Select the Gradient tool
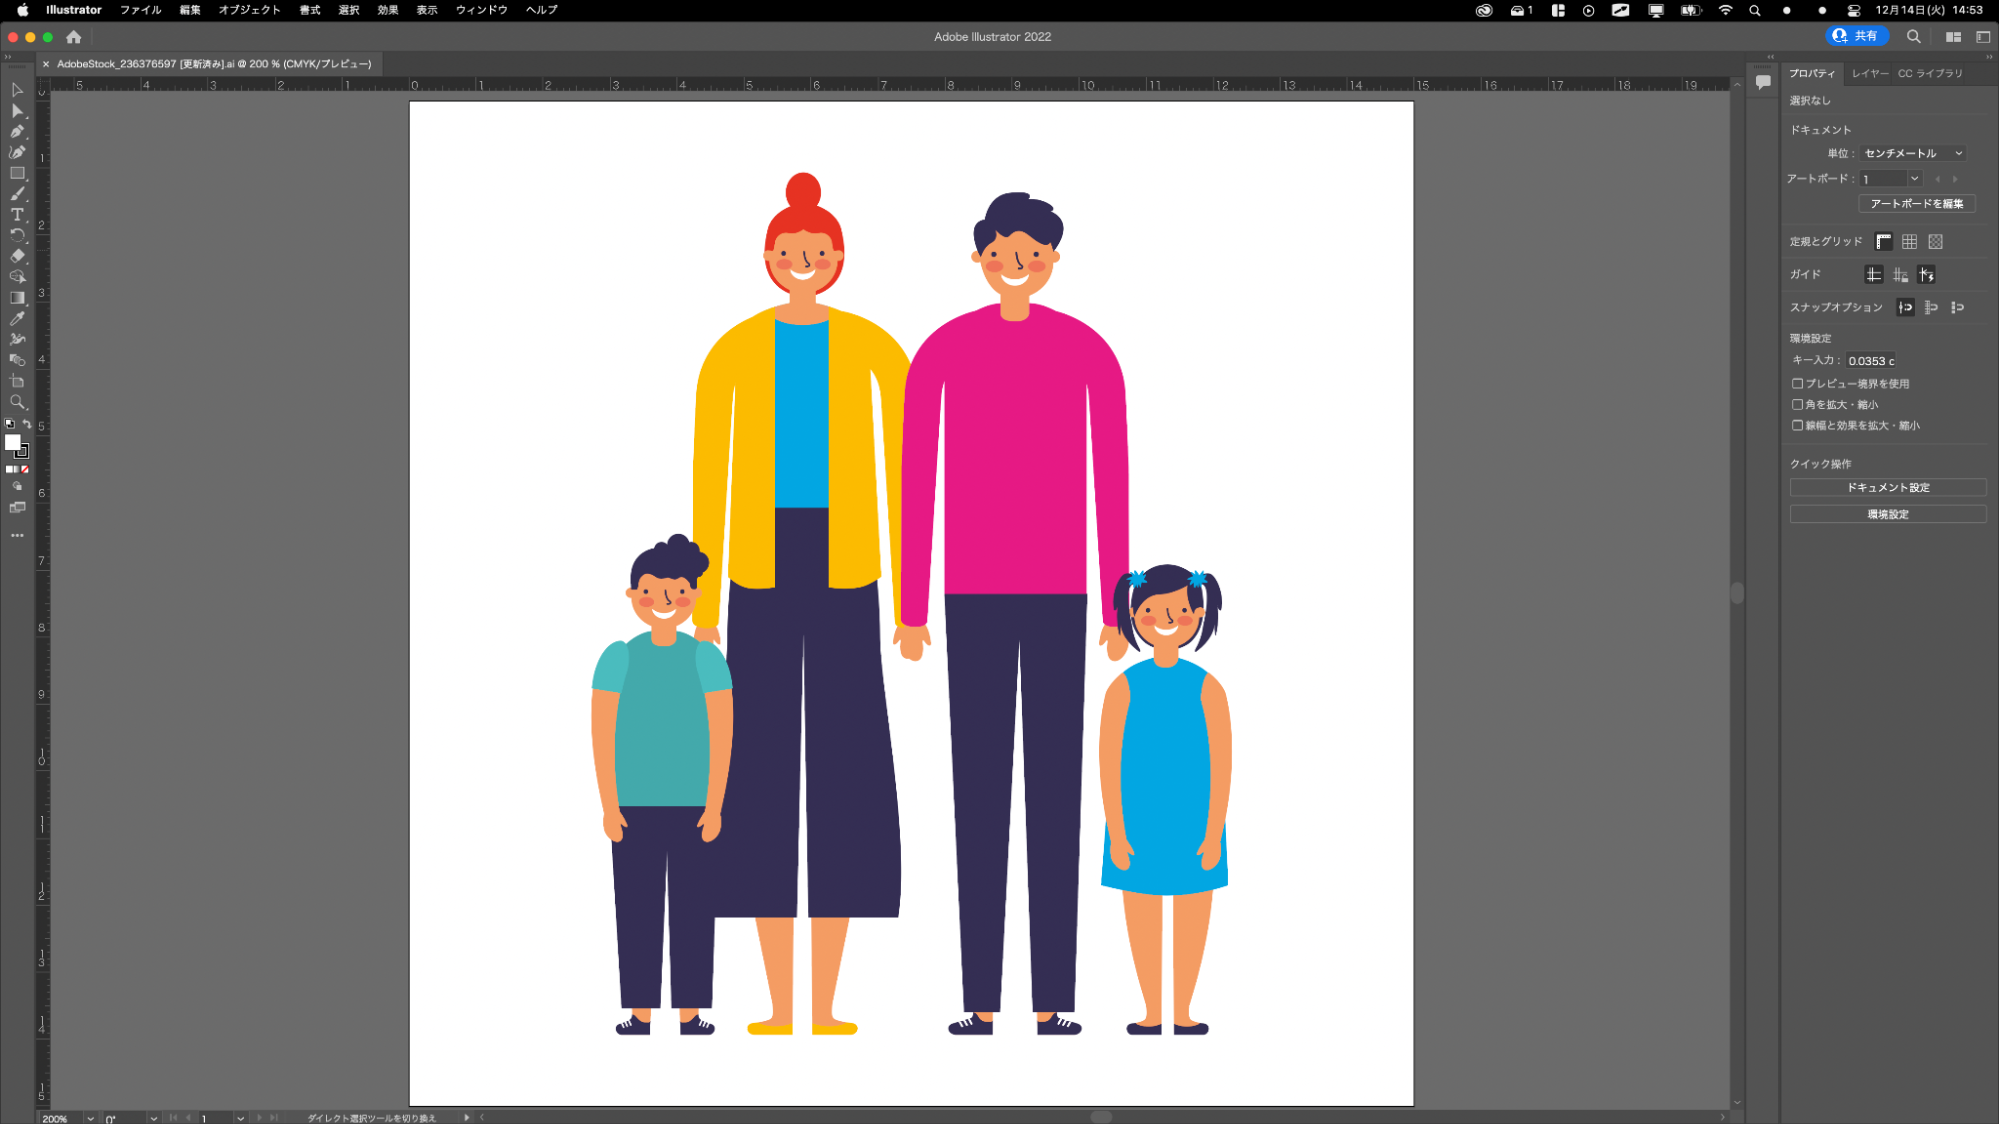This screenshot has width=1999, height=1125. coord(17,298)
